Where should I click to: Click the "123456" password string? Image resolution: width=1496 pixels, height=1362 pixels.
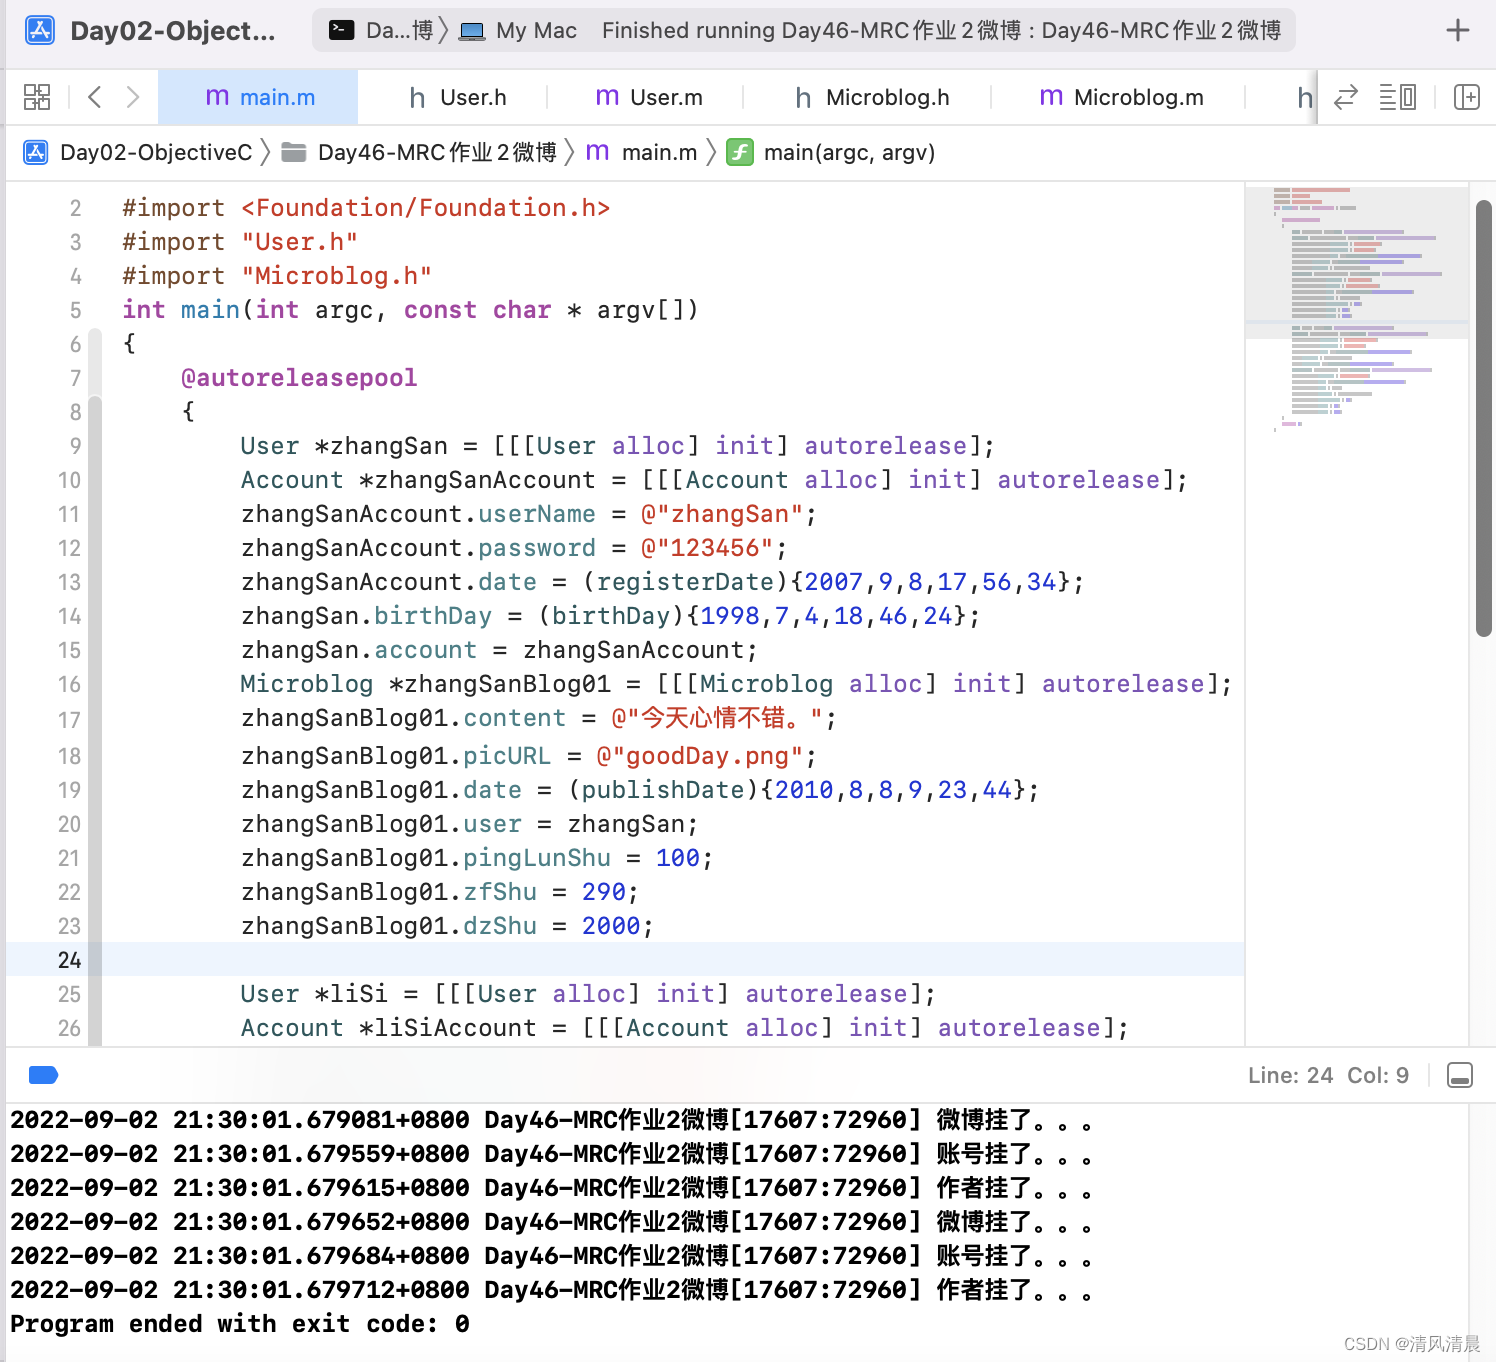[x=707, y=548]
